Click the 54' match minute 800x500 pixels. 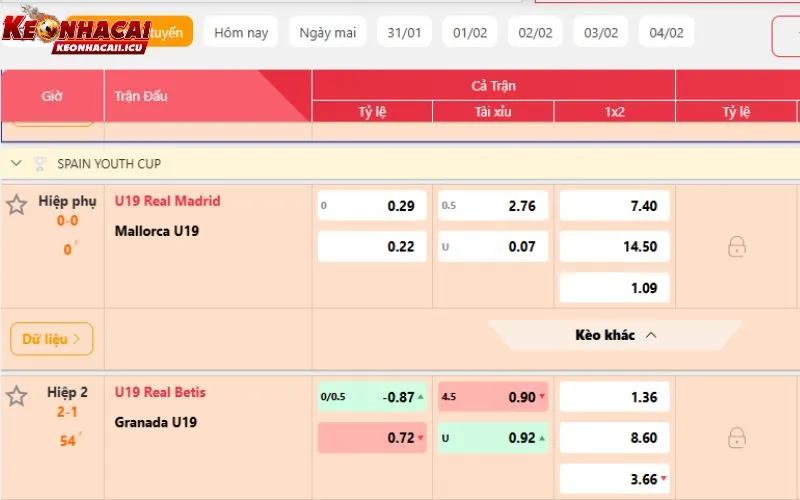[70, 440]
